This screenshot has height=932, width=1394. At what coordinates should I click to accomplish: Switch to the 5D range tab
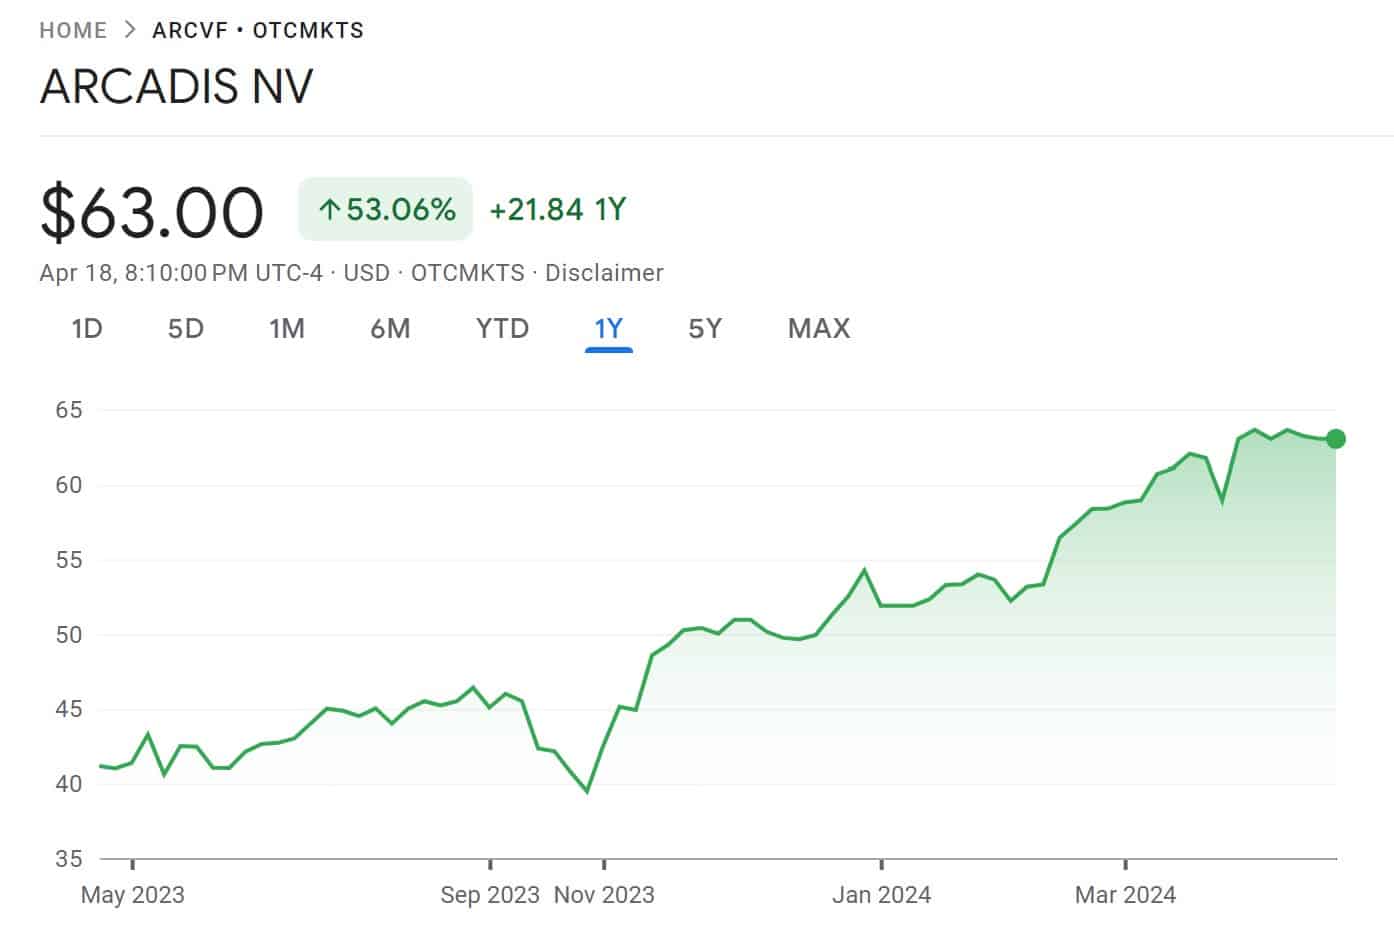pyautogui.click(x=185, y=328)
